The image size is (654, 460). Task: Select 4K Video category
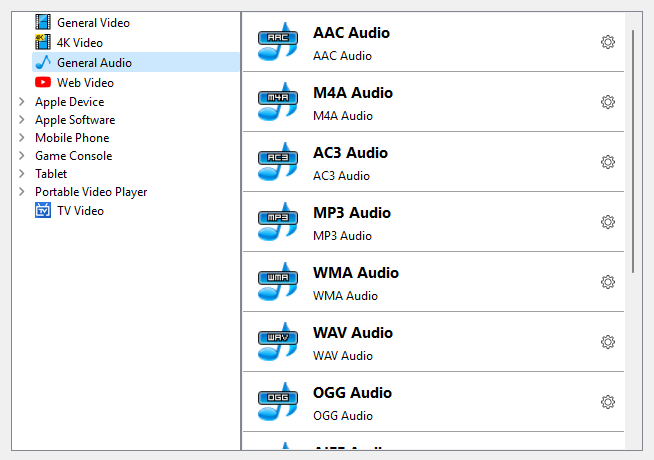[x=80, y=43]
